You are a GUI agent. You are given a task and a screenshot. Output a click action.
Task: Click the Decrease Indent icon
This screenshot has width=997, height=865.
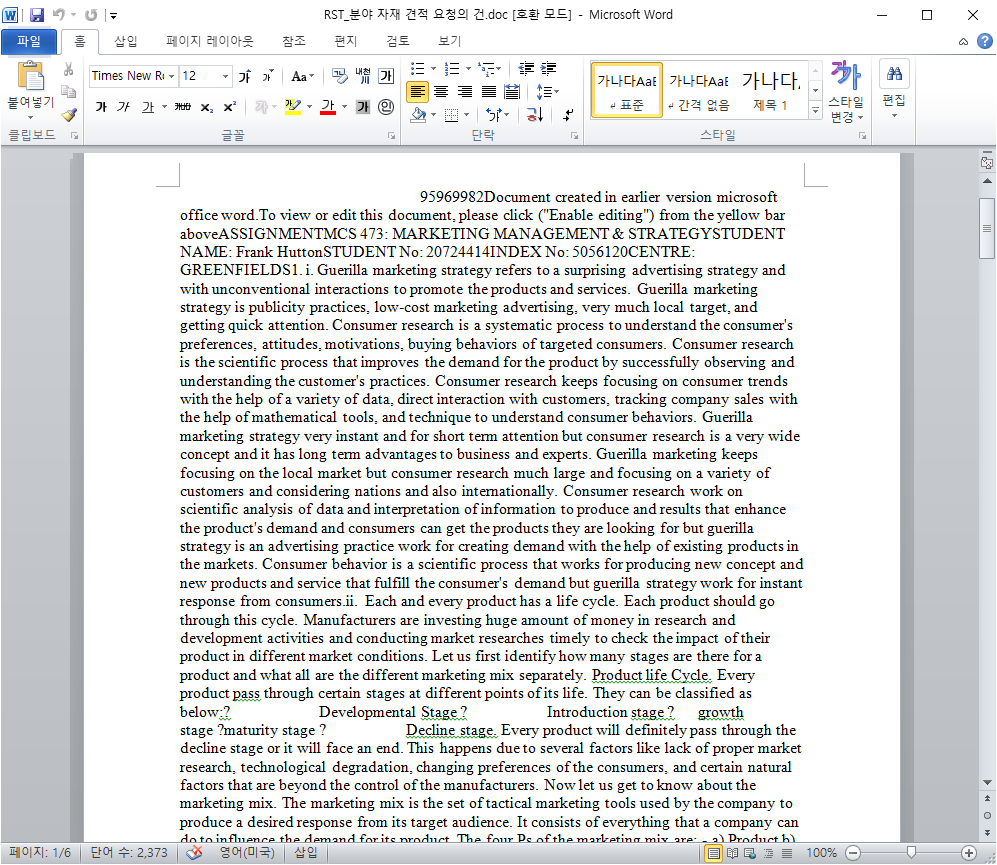[x=526, y=68]
